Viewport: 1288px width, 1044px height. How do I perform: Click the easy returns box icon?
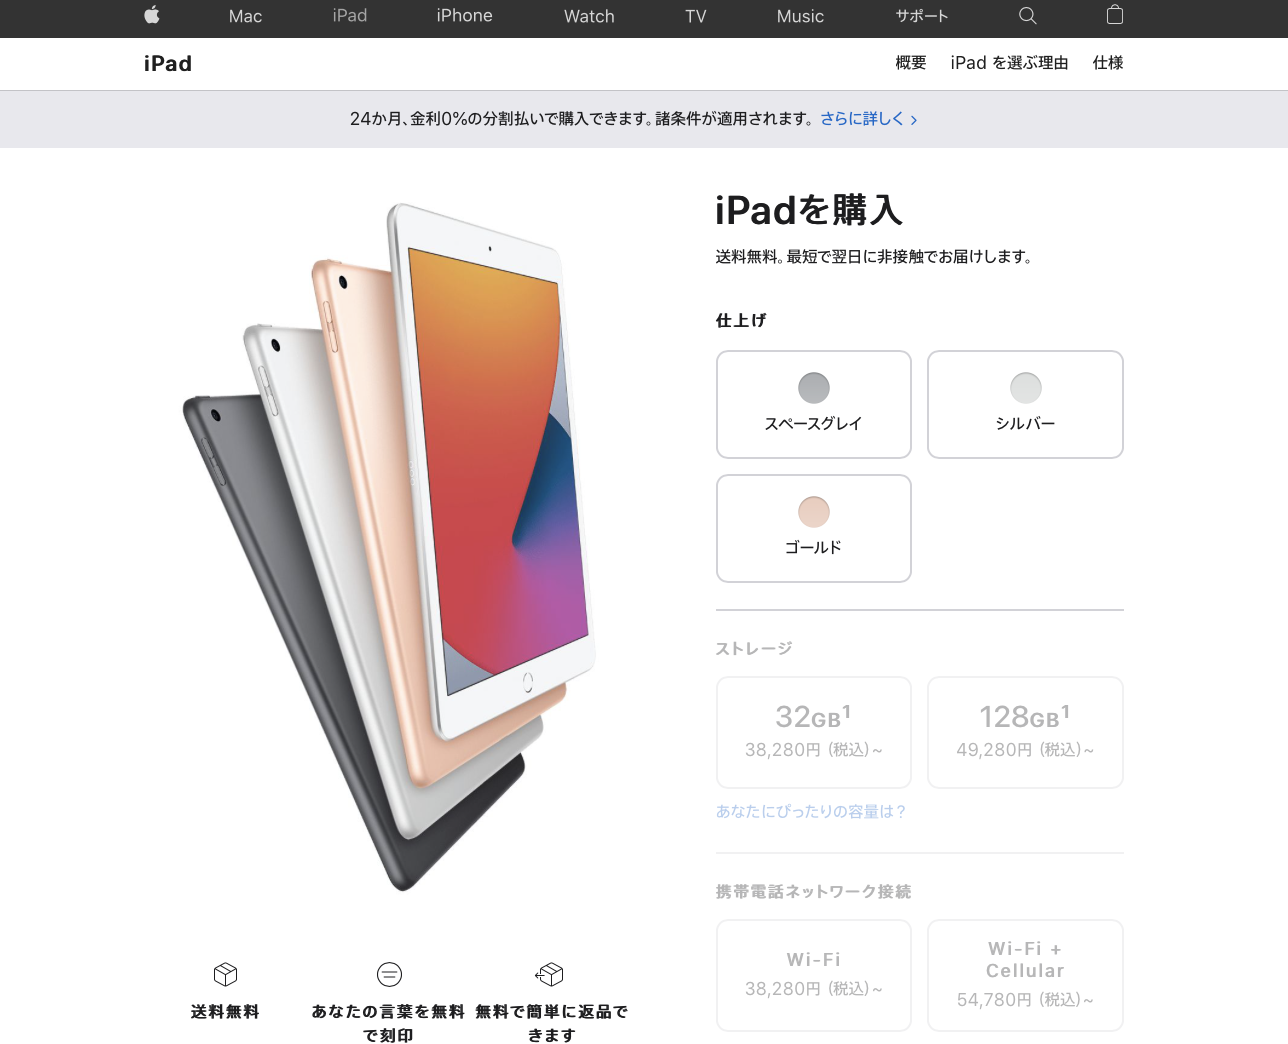tap(550, 974)
